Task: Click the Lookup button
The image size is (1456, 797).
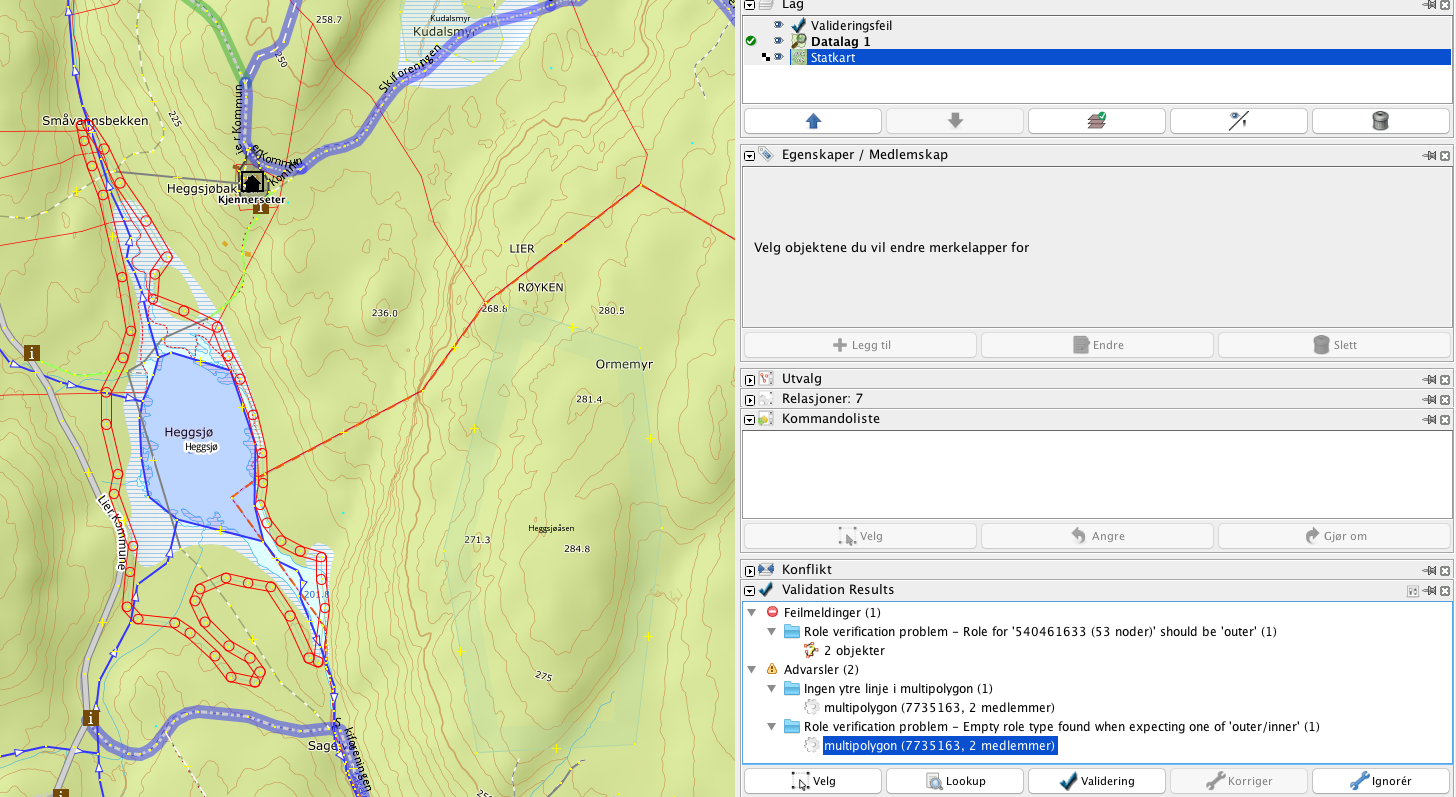Action: click(955, 781)
